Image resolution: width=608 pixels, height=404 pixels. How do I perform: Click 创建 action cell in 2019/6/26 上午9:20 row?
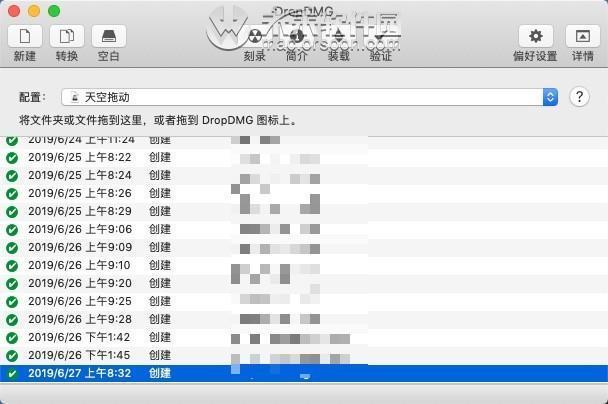coord(160,283)
